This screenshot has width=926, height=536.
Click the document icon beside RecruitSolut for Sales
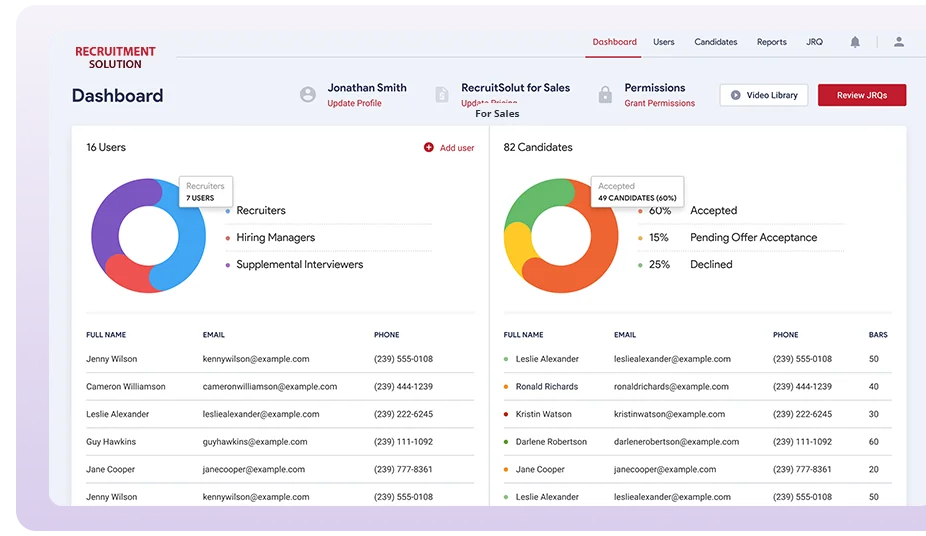pos(442,95)
